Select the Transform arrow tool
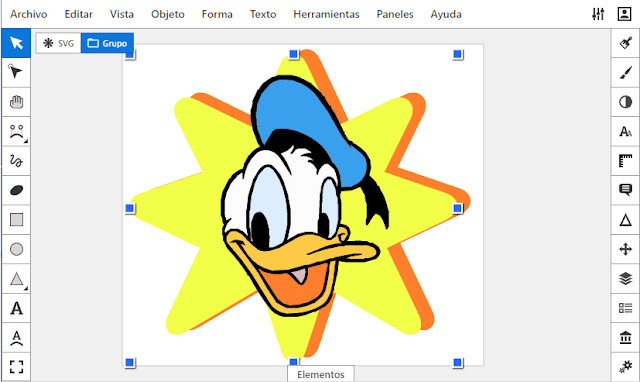This screenshot has width=640, height=382. click(x=16, y=43)
